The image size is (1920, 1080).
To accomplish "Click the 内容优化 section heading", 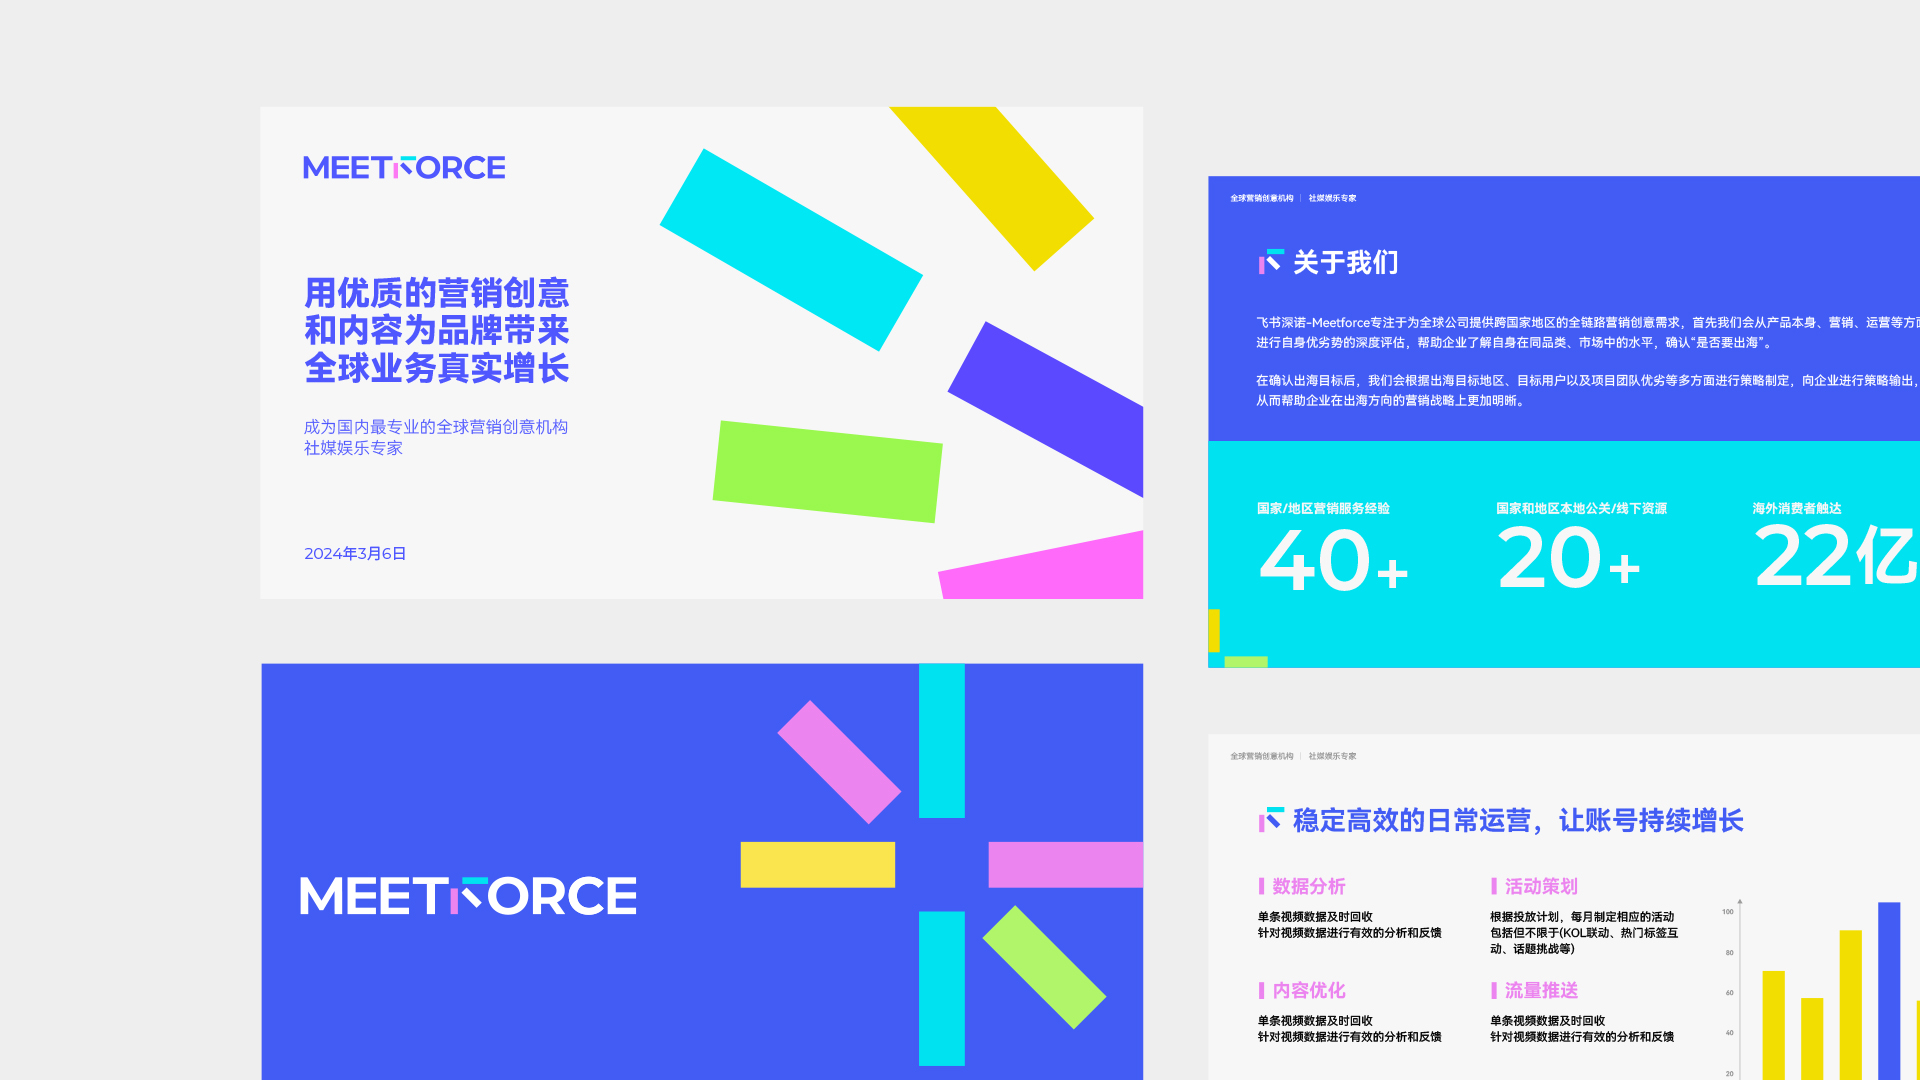I will coord(1308,990).
